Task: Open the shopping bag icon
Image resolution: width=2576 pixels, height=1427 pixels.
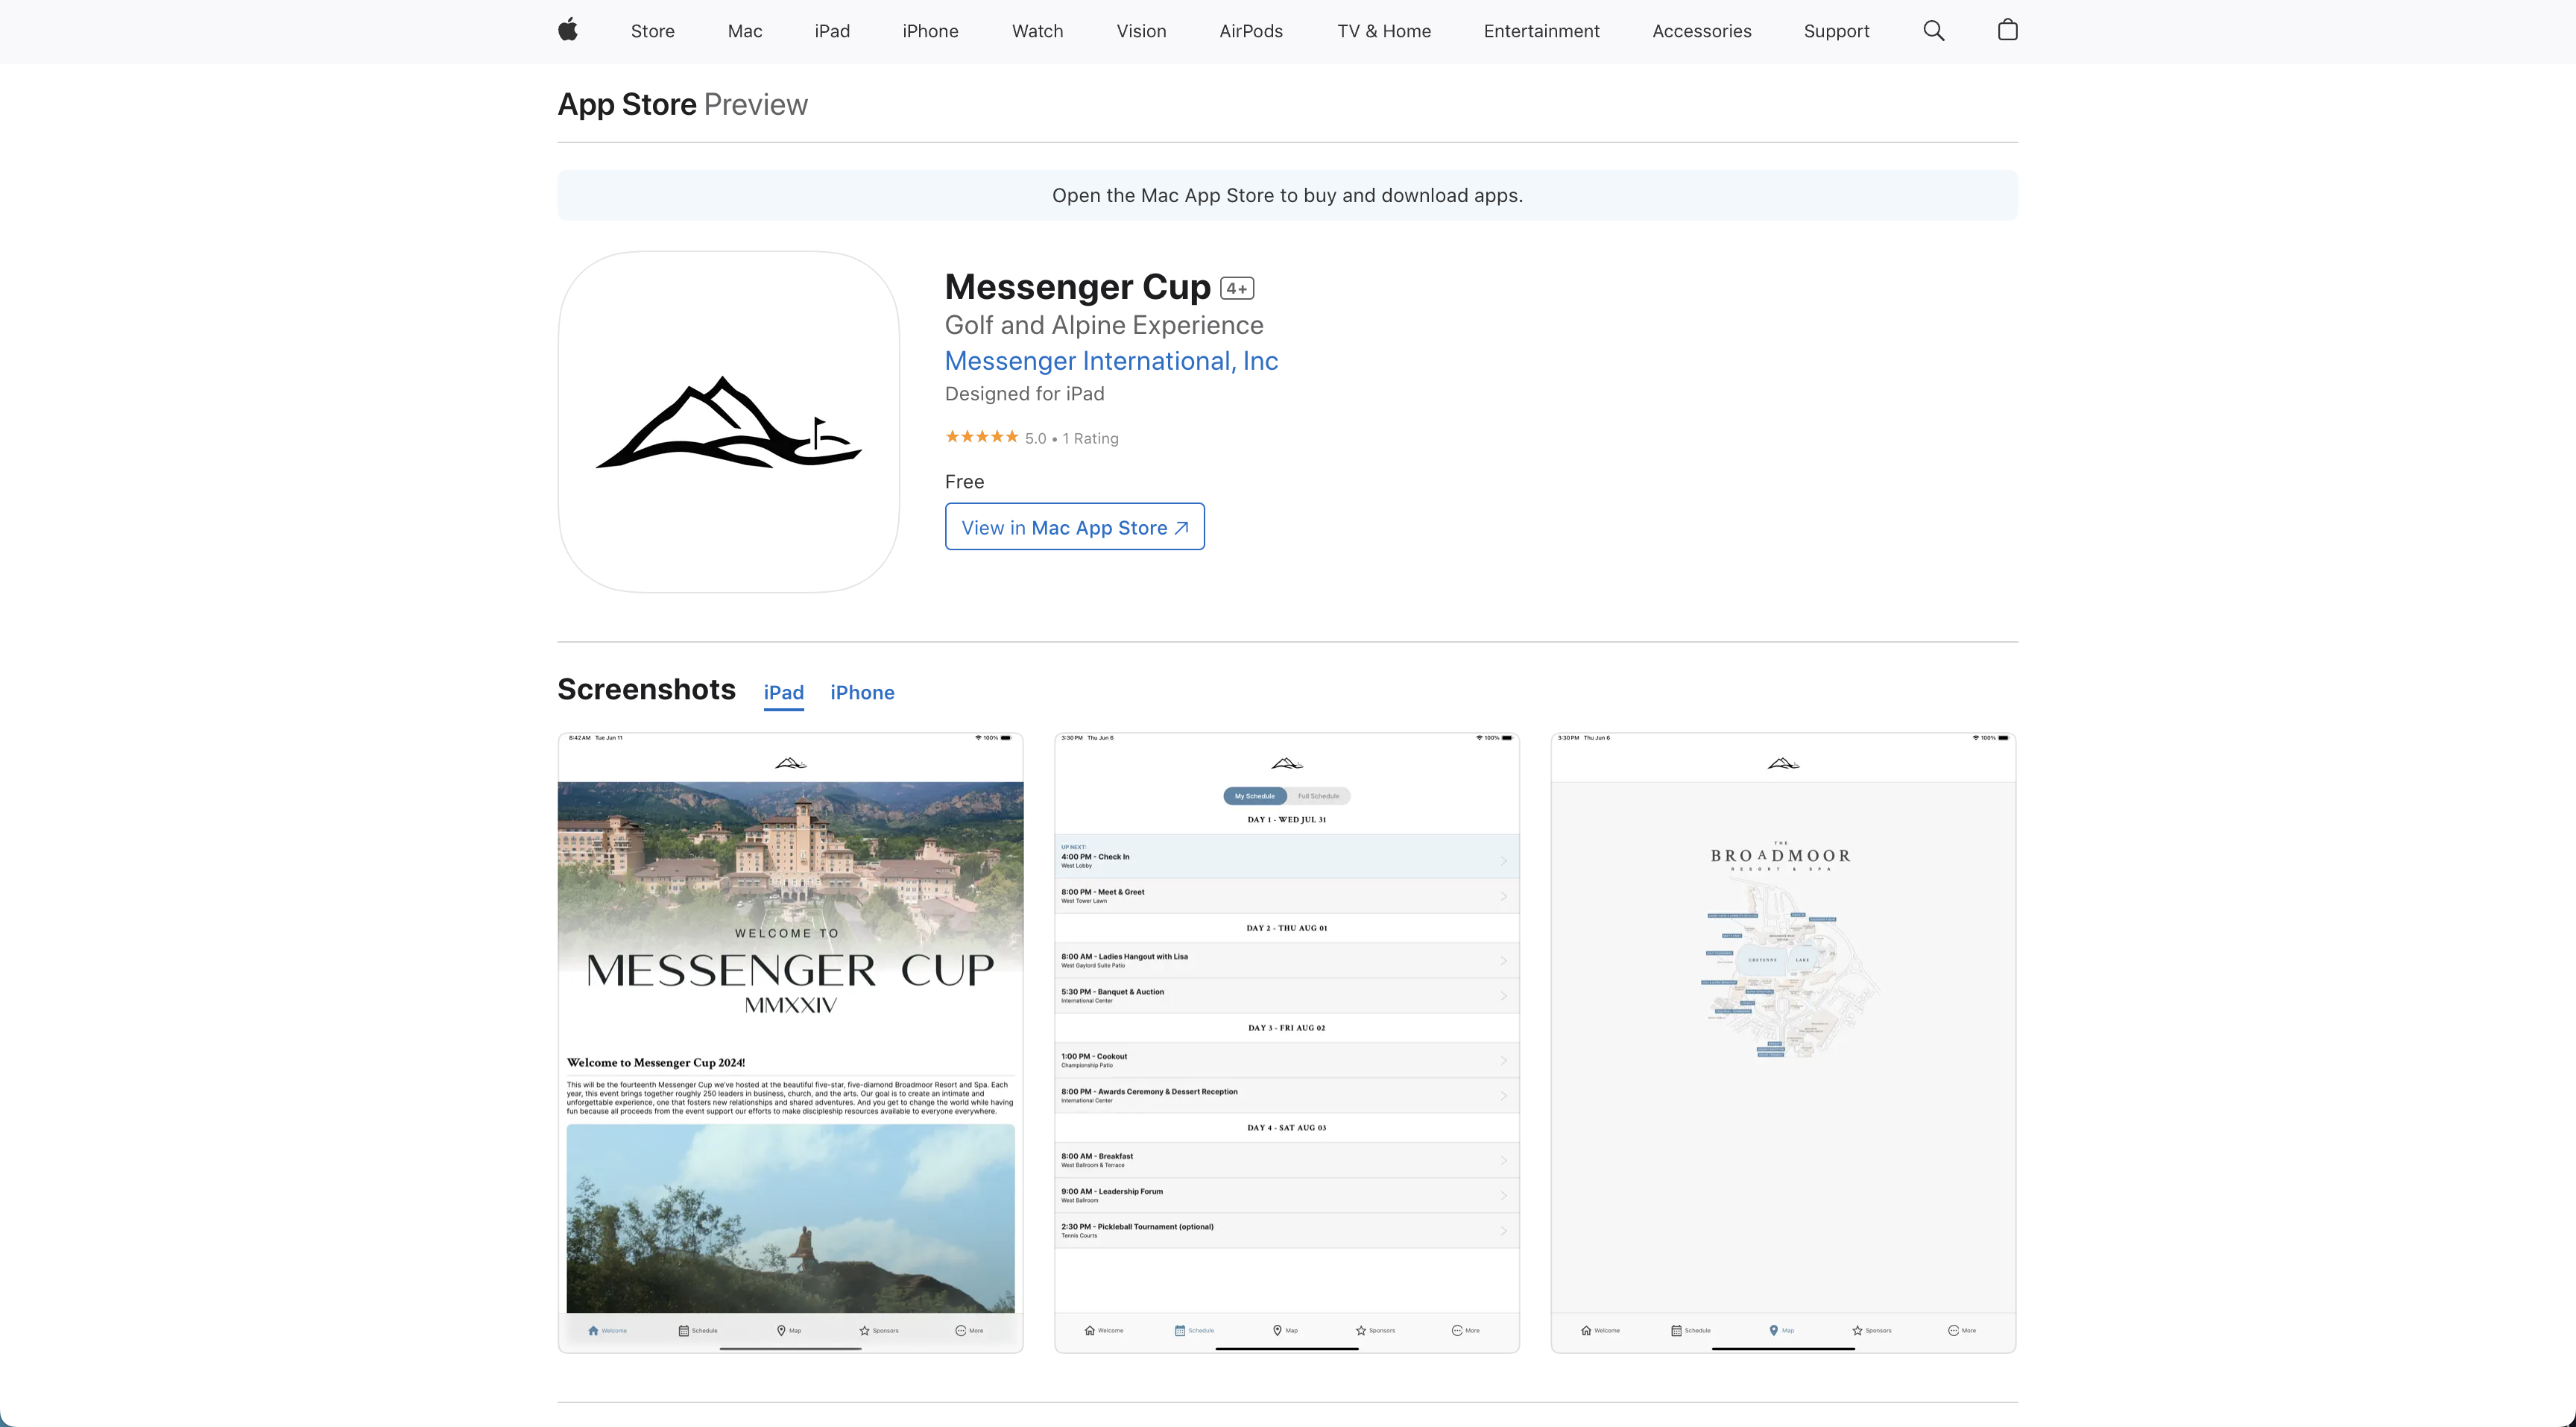Action: pos(2007,30)
